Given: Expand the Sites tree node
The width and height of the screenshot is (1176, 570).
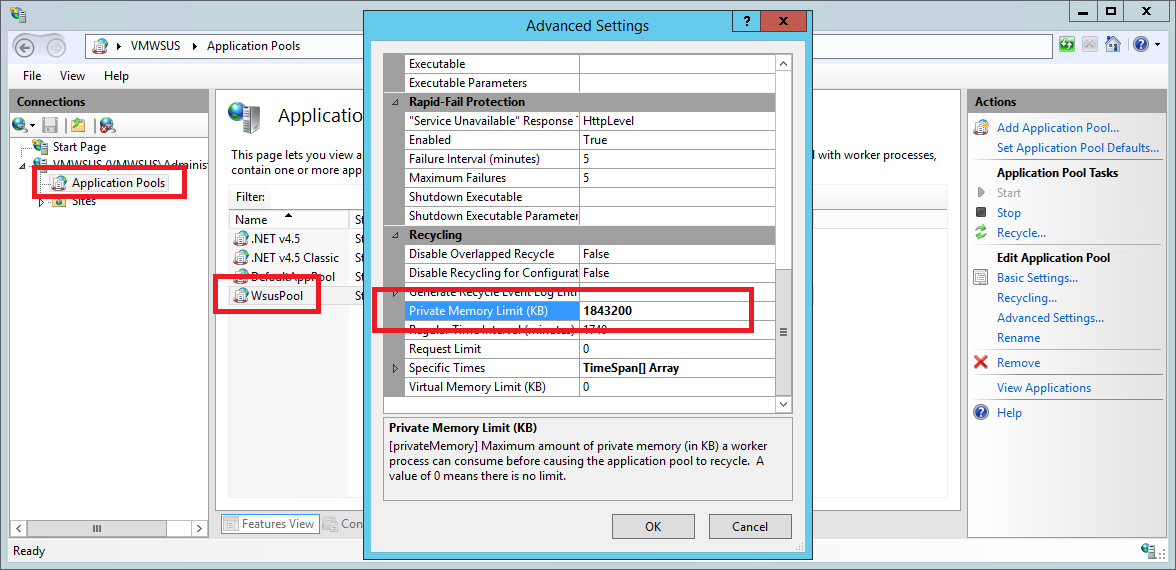Looking at the screenshot, I should click(41, 201).
